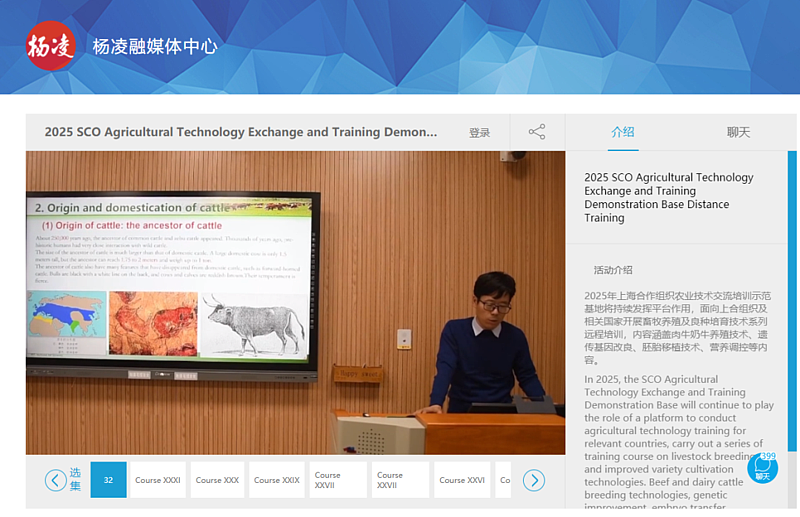Click the truncated video title above the player

pyautogui.click(x=241, y=132)
